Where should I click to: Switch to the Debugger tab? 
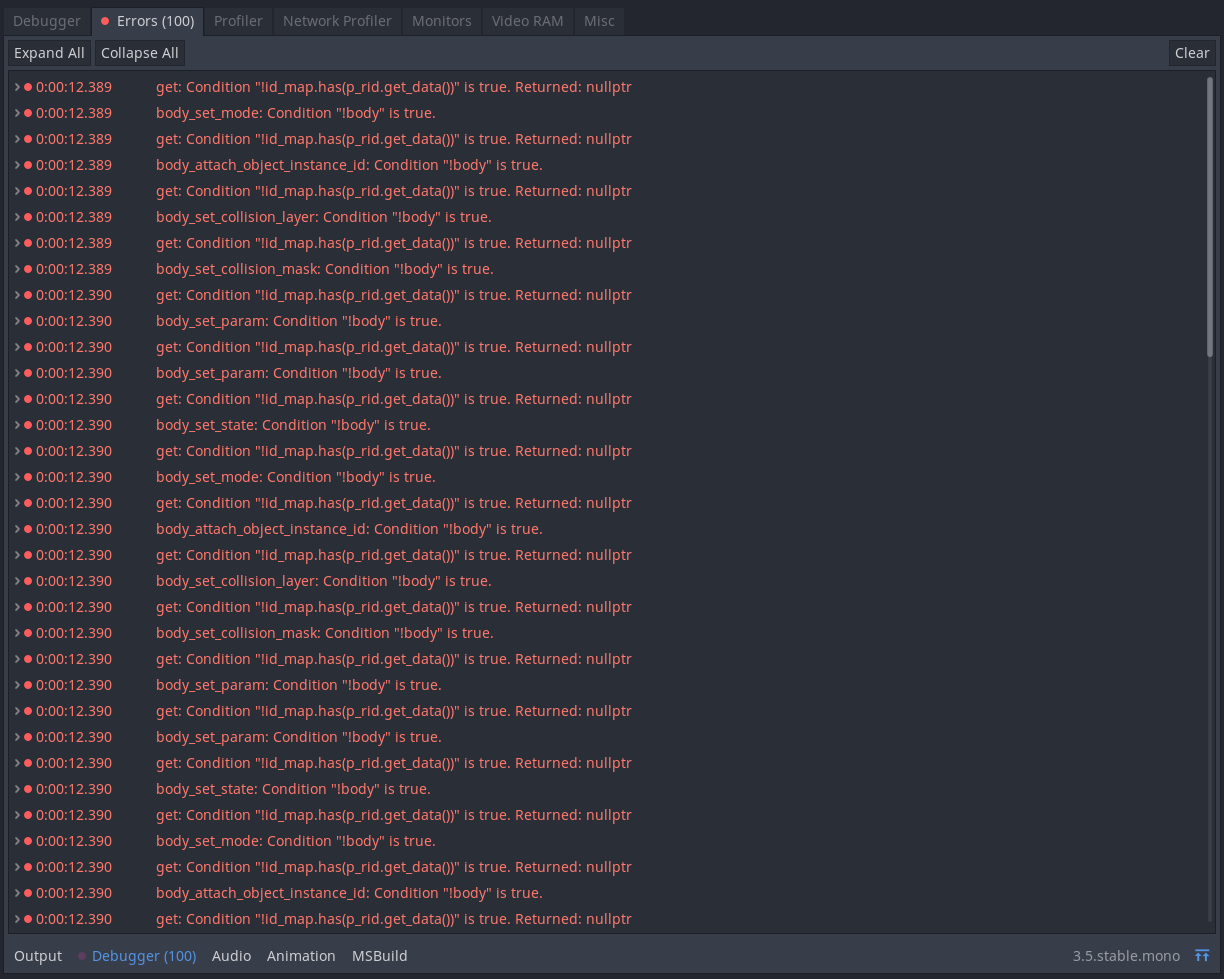(x=46, y=20)
